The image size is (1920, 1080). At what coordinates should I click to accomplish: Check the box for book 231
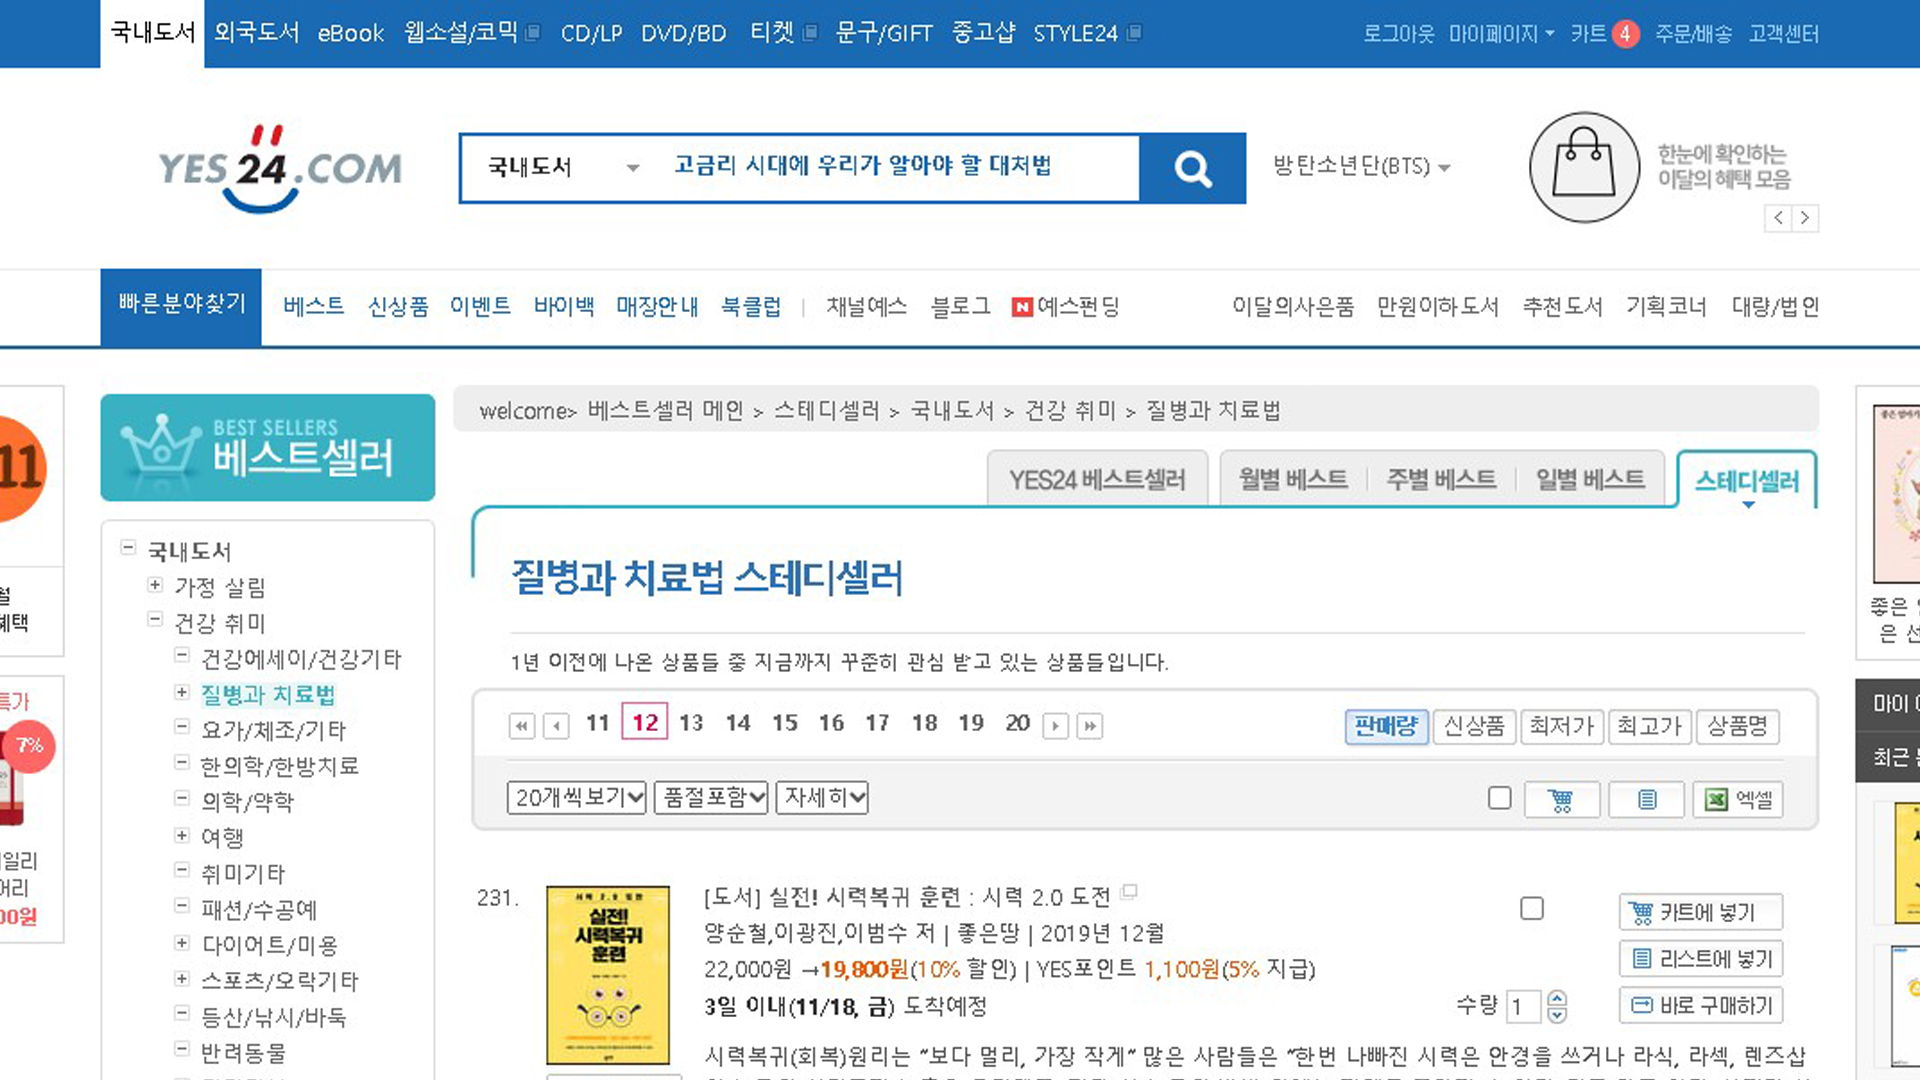pos(1531,908)
